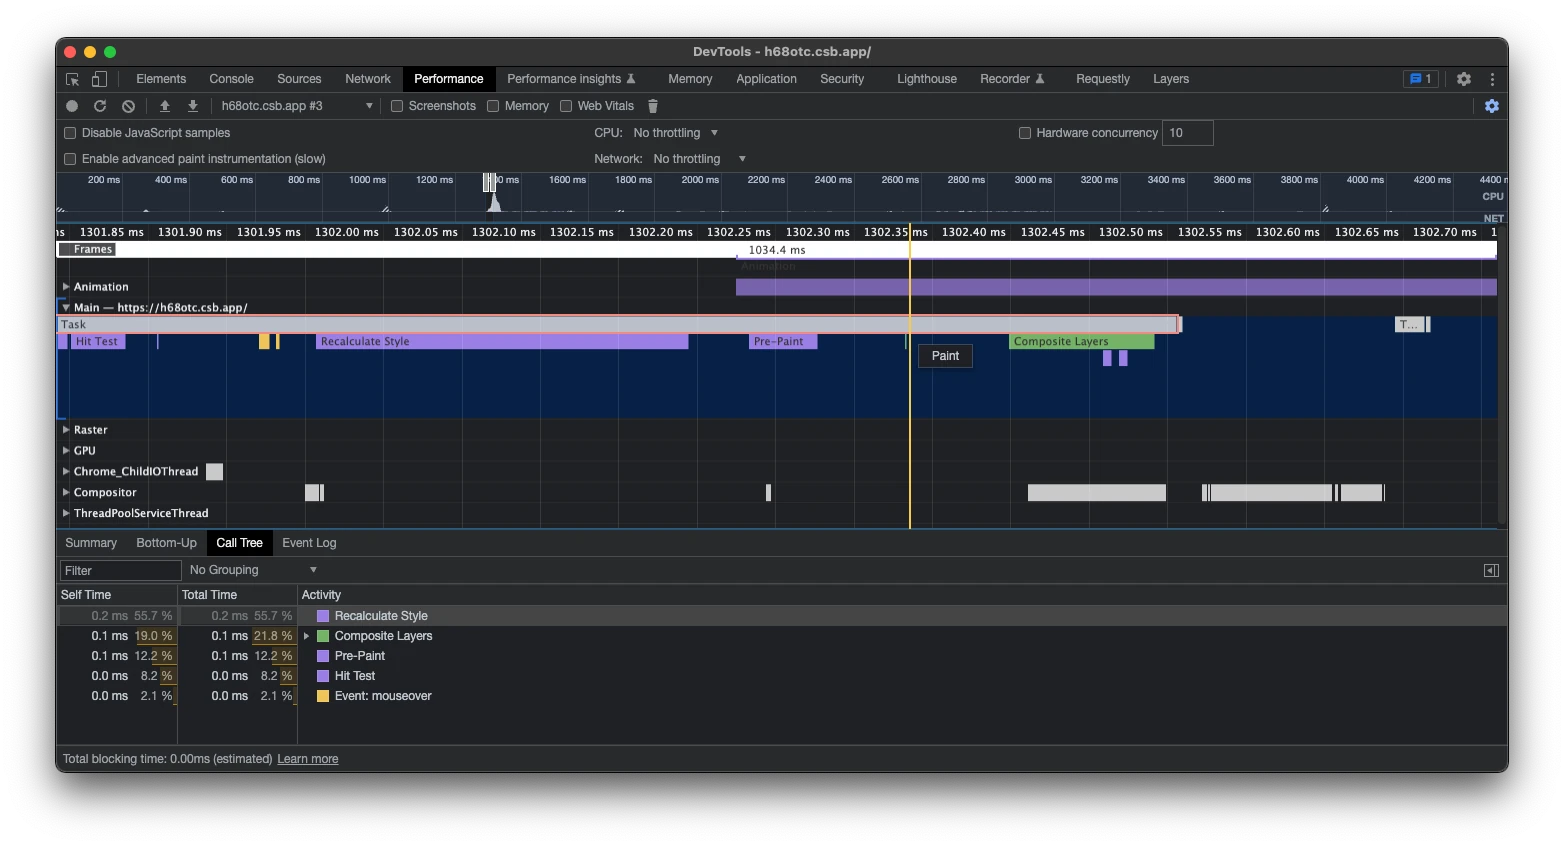Click the trash collect garbage icon

[653, 106]
